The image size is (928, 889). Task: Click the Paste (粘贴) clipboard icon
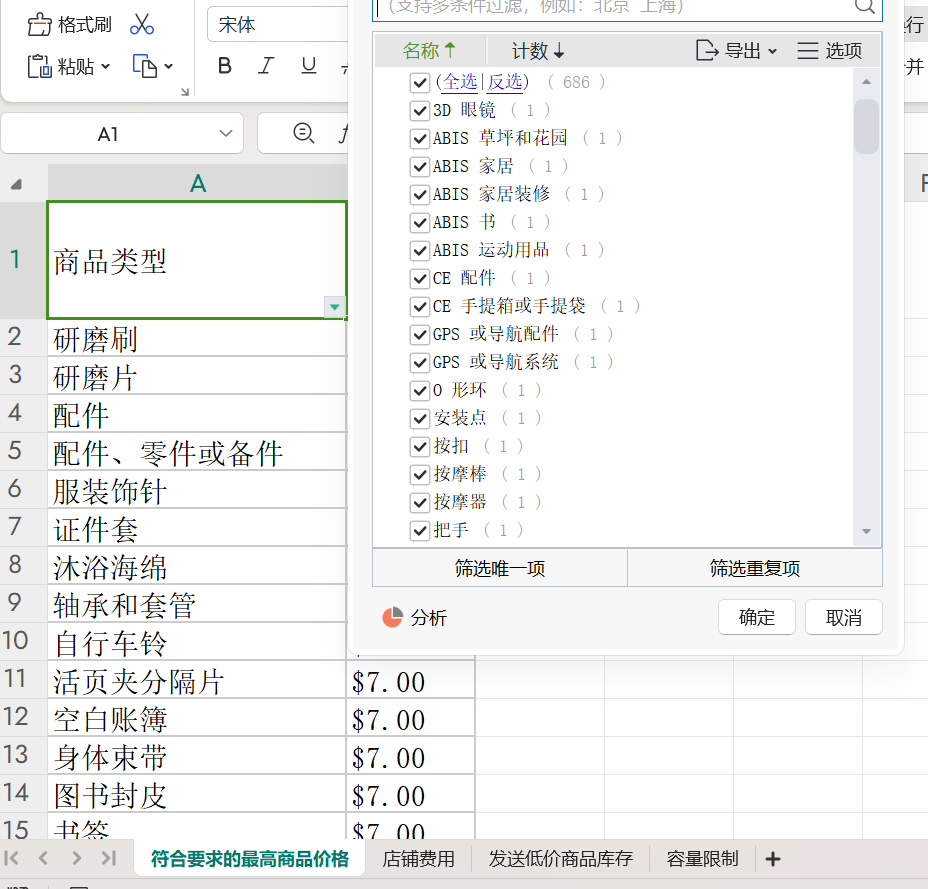[40, 66]
